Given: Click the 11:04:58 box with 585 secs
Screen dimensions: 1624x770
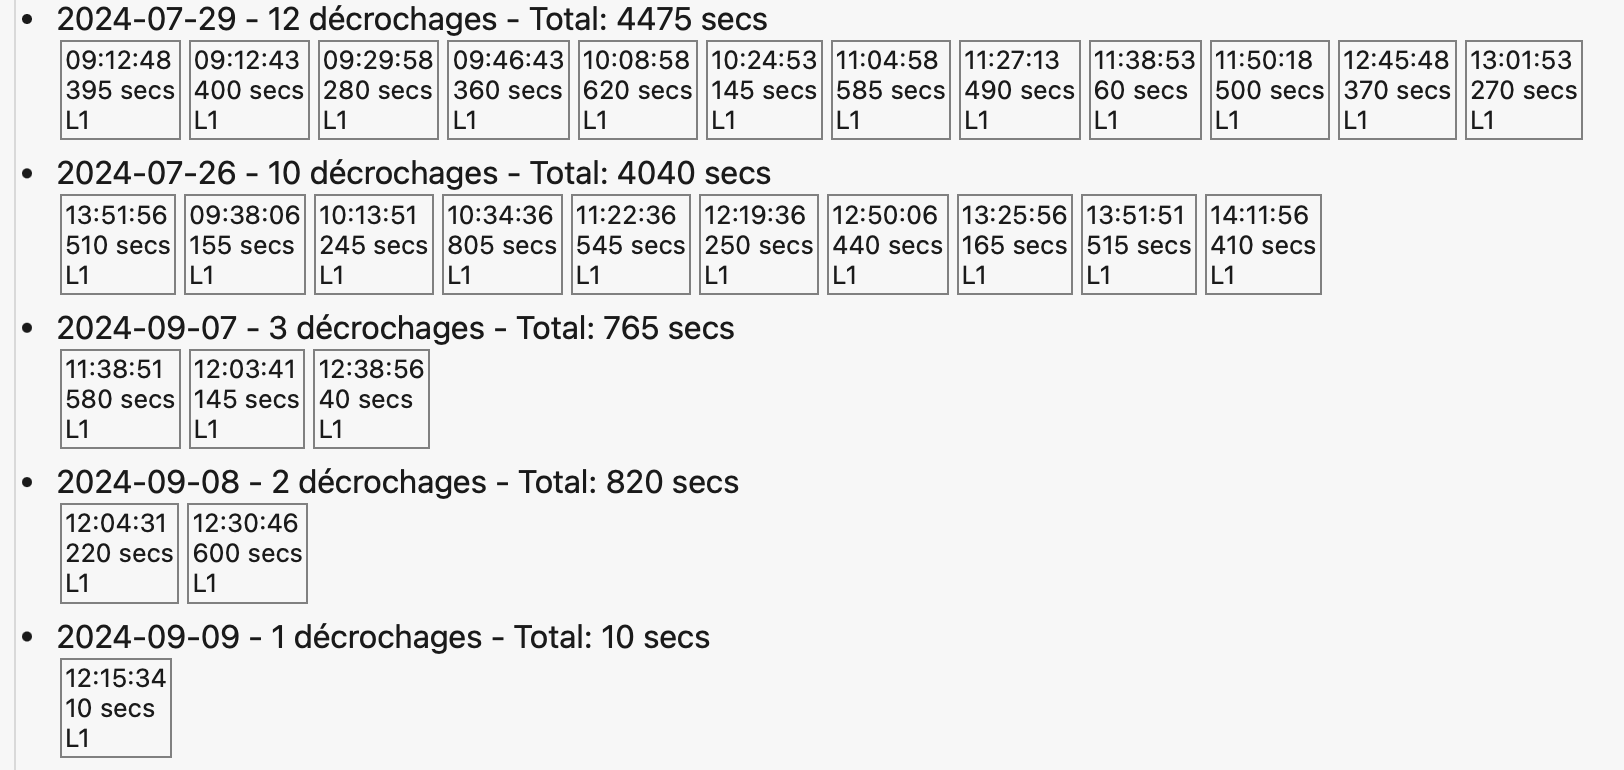Looking at the screenshot, I should pyautogui.click(x=889, y=90).
